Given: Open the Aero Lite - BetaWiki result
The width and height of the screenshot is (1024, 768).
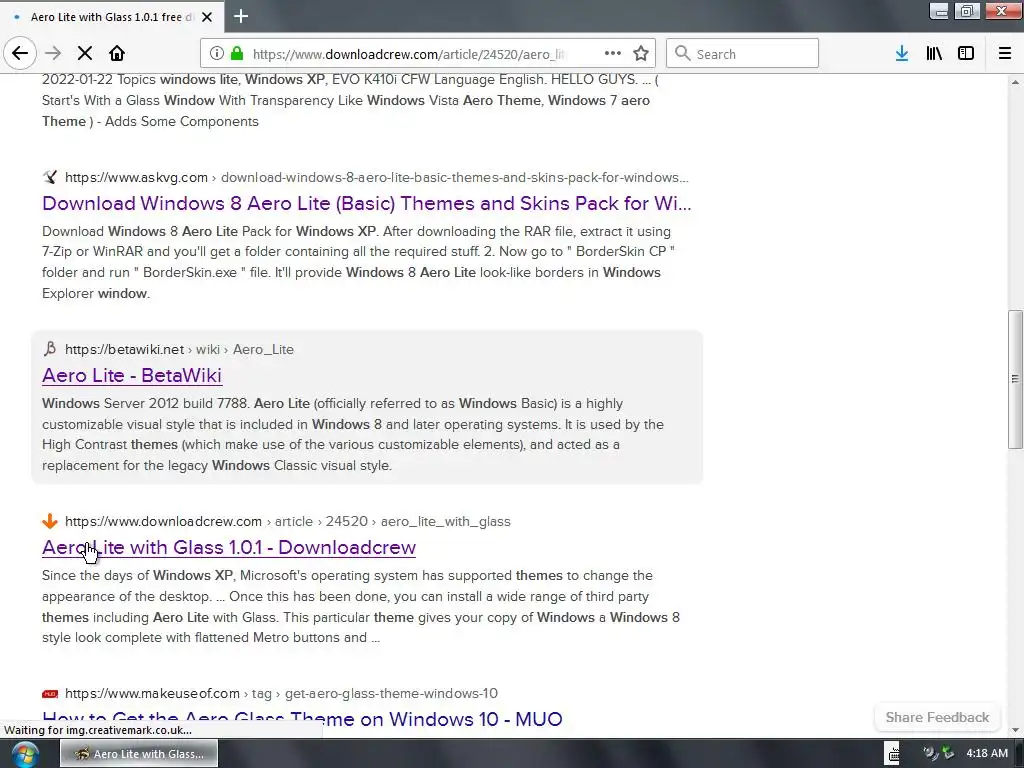Looking at the screenshot, I should coord(132,376).
